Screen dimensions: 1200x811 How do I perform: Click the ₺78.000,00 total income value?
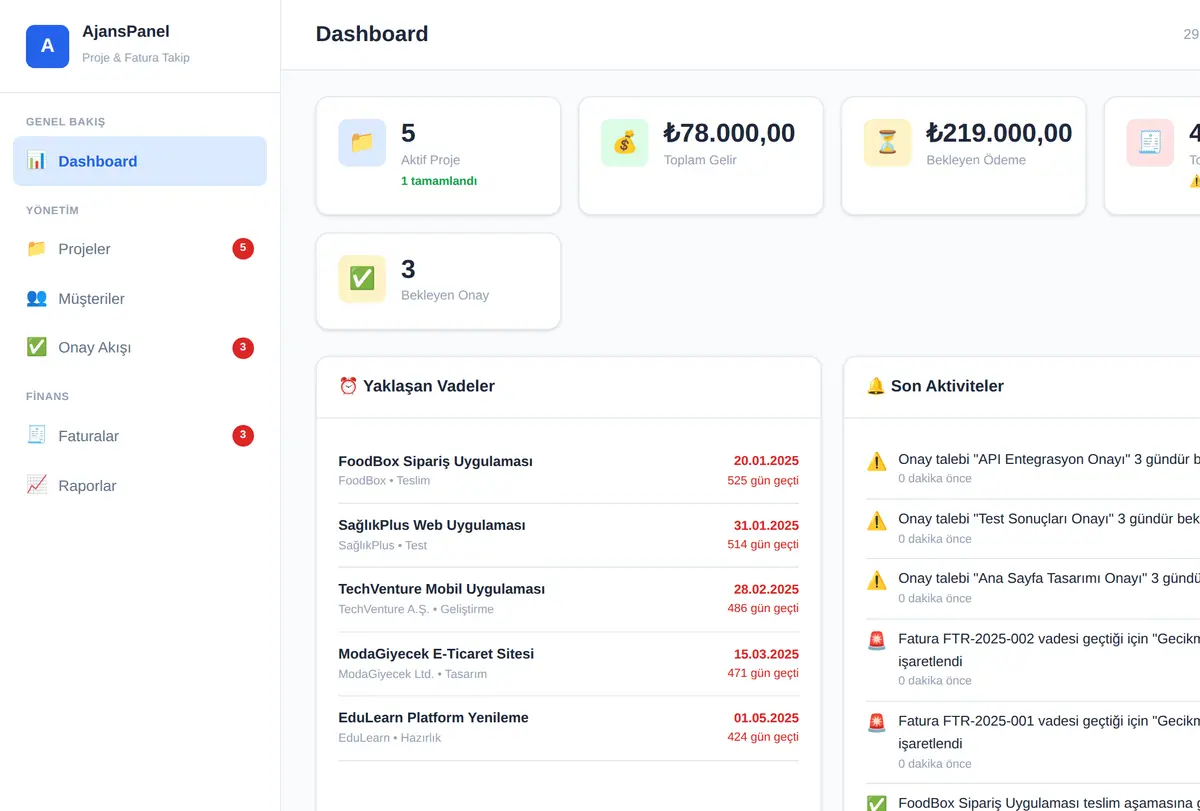tap(729, 133)
